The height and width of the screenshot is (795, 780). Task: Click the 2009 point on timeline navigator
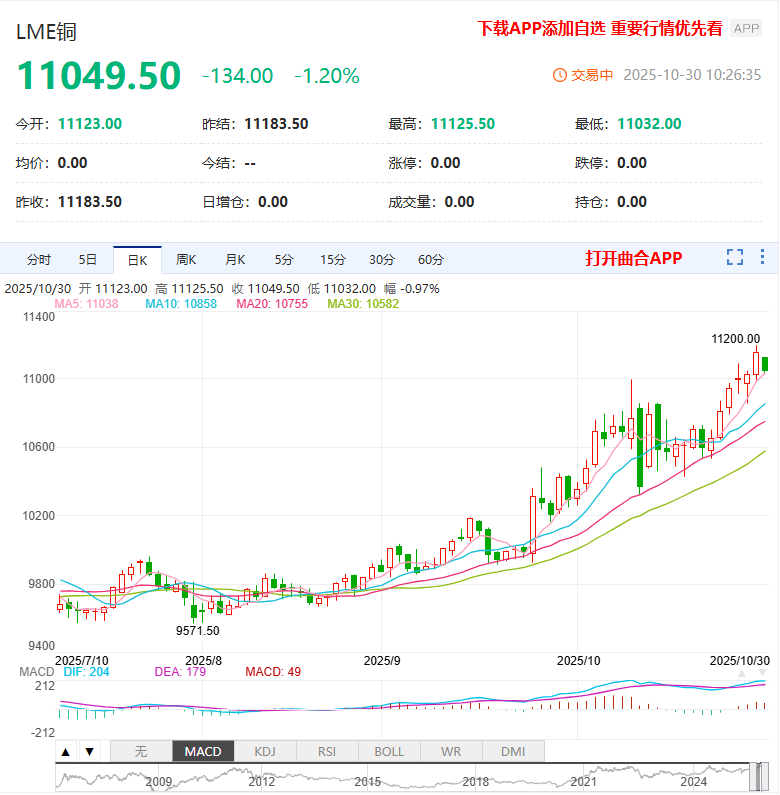pos(159,782)
